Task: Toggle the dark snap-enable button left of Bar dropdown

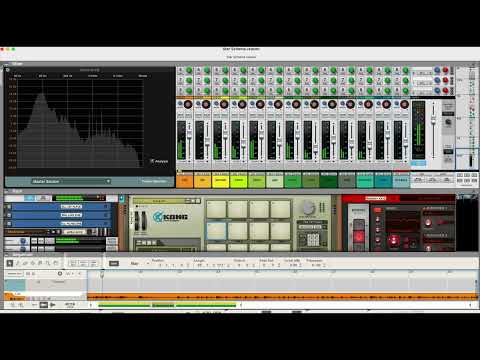Action: click(x=114, y=263)
